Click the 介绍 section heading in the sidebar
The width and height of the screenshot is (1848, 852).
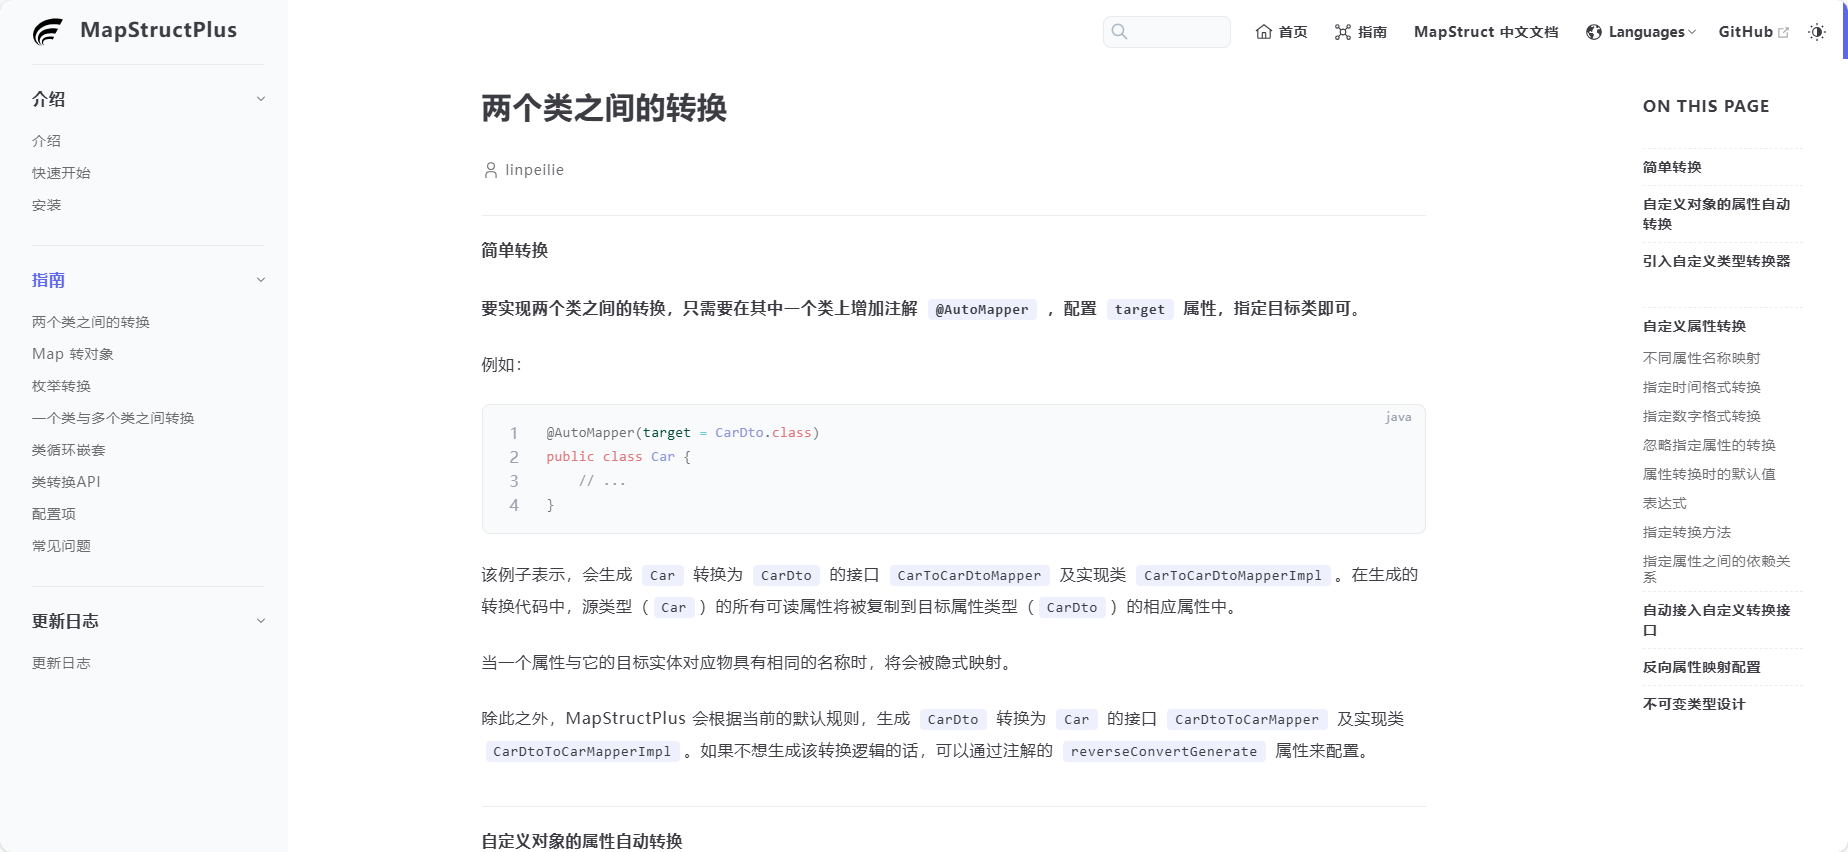49,99
